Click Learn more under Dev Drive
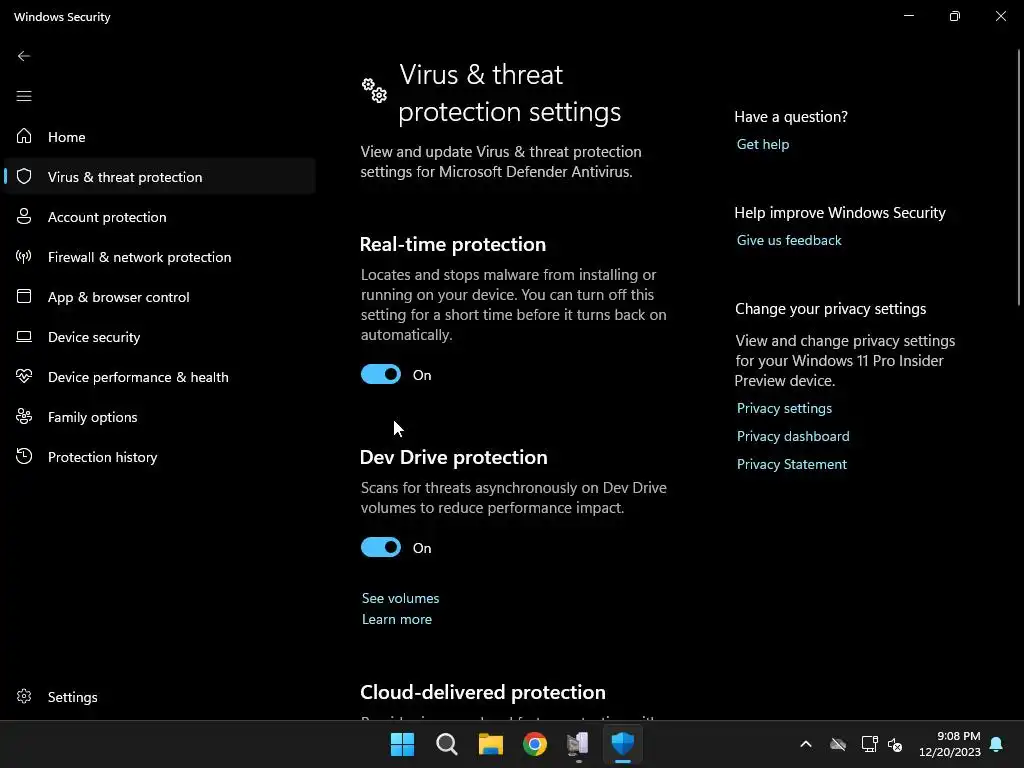1024x768 pixels. 396,619
